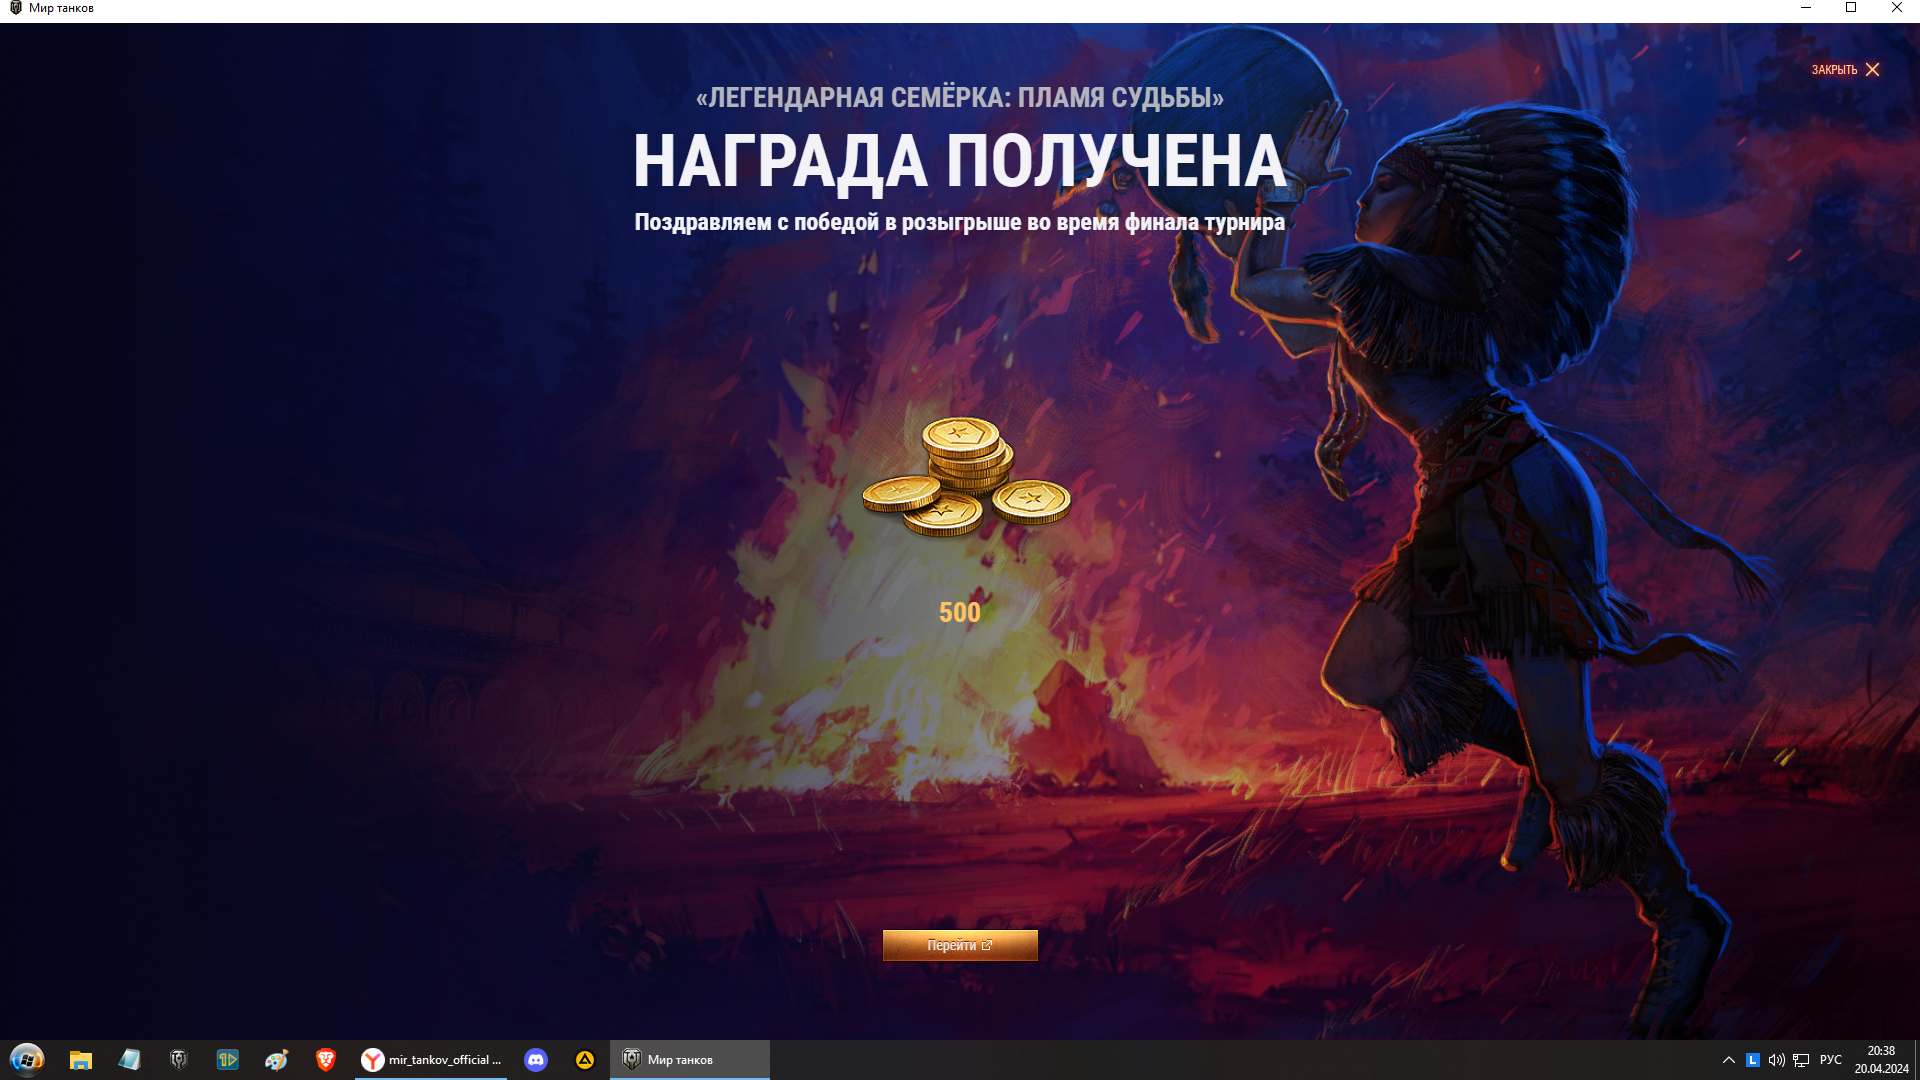The width and height of the screenshot is (1920, 1080).
Task: Open the Brave browser from the taskbar
Action: [325, 1059]
